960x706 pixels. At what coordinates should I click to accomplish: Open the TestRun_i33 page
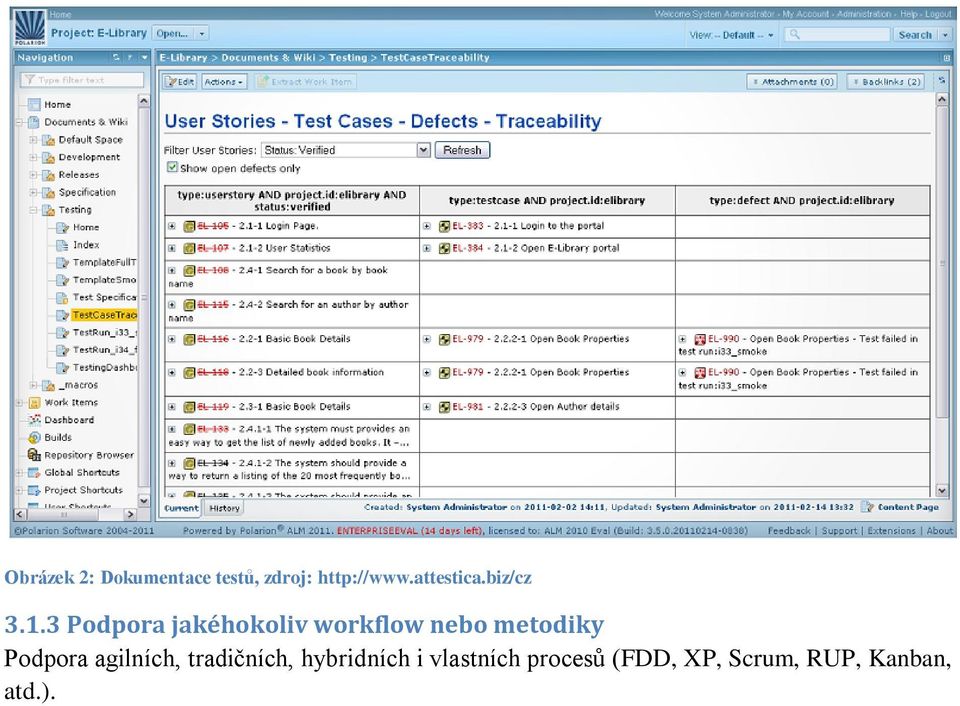(104, 332)
